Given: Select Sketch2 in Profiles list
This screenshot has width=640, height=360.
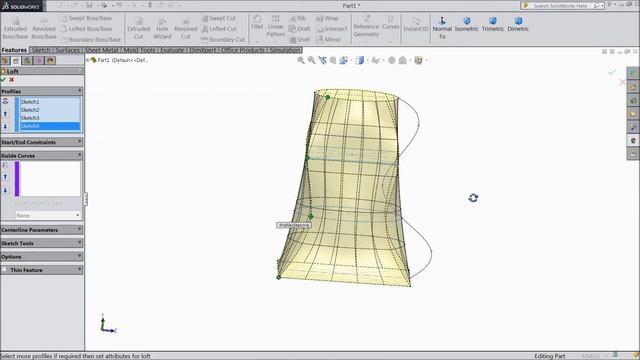Looking at the screenshot, I should point(50,110).
